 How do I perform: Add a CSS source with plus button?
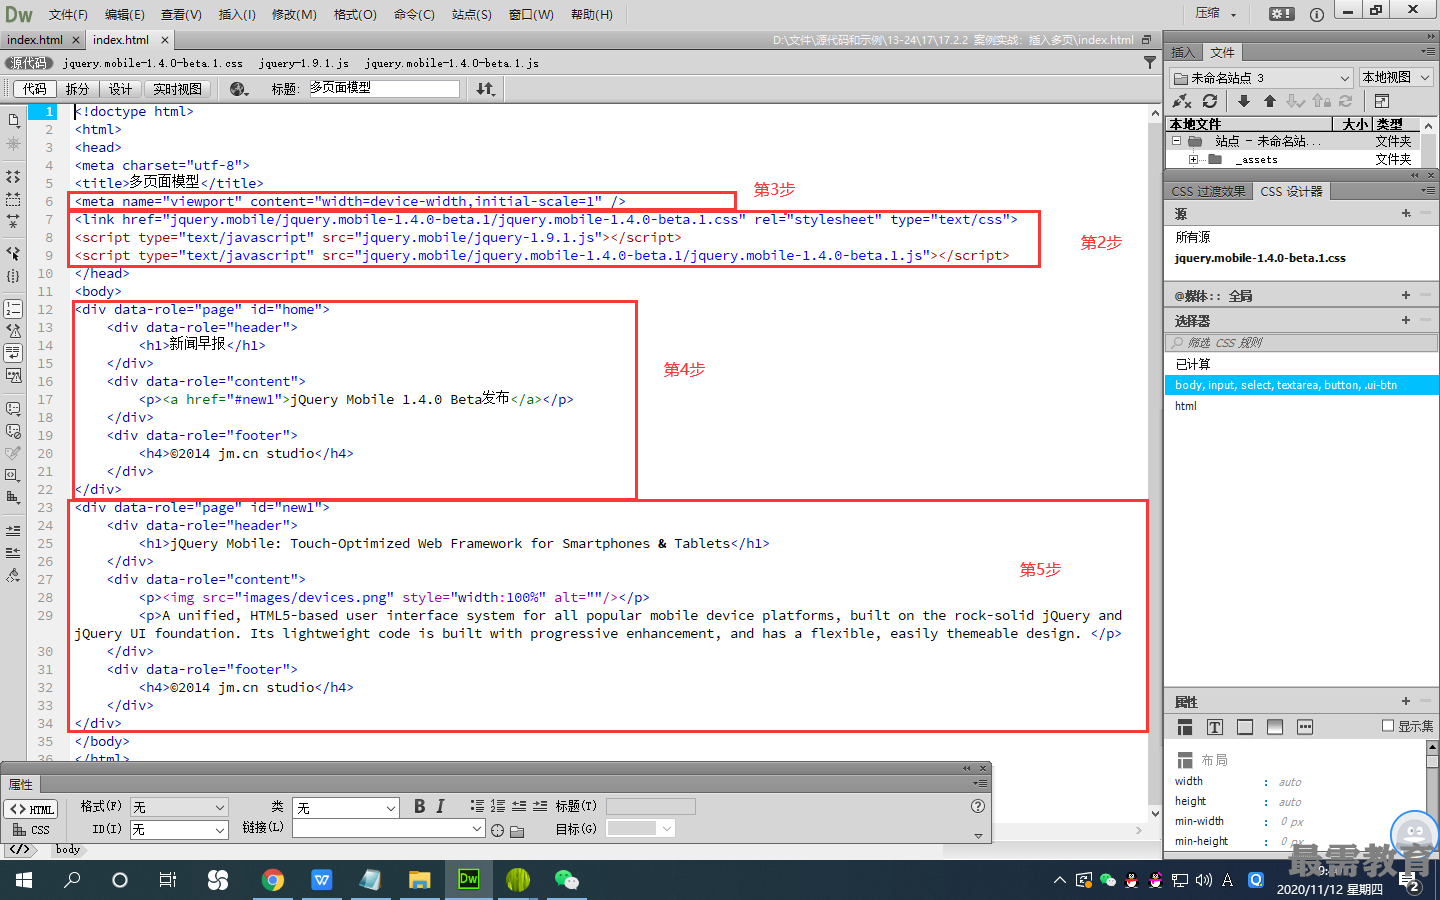1406,213
